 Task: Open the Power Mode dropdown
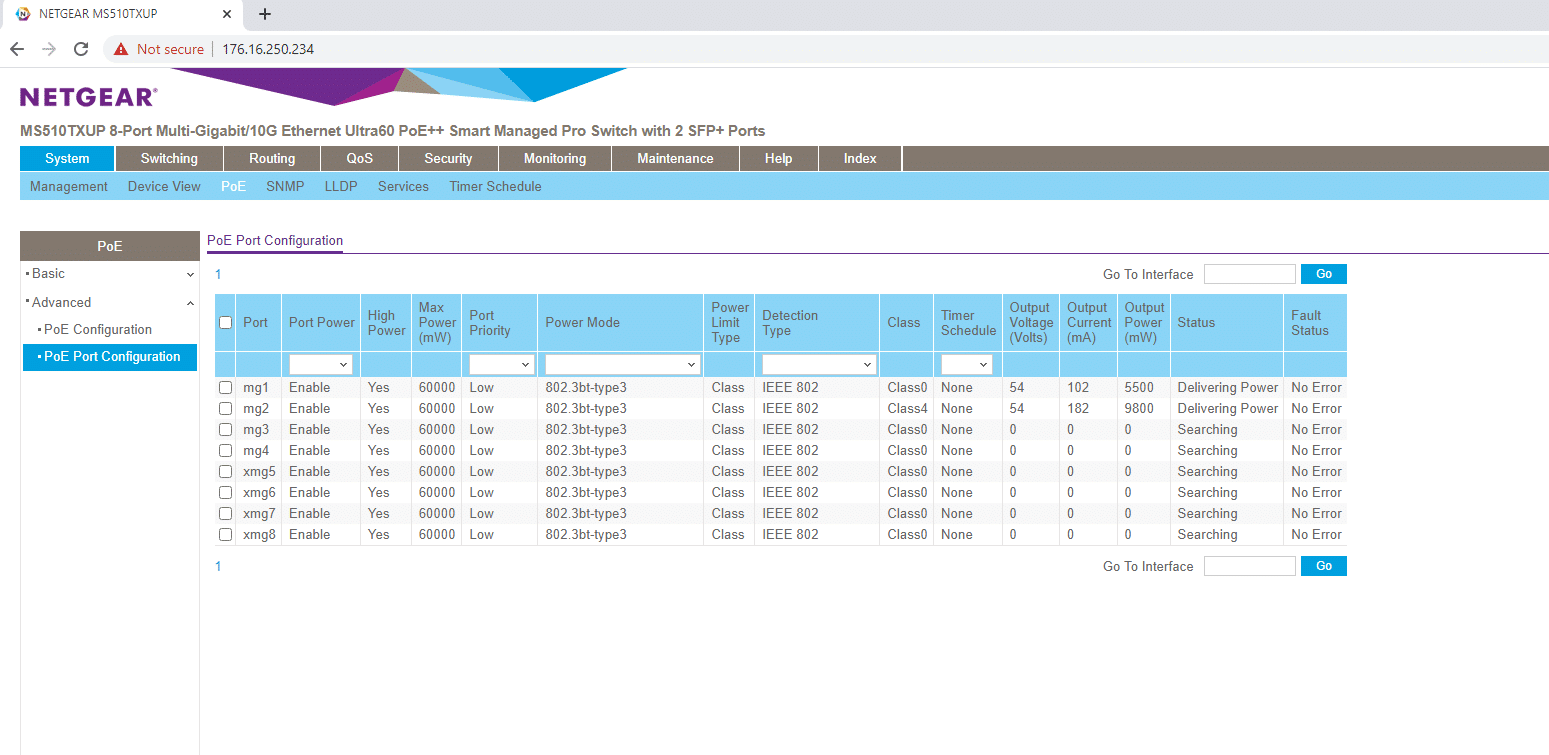tap(622, 365)
